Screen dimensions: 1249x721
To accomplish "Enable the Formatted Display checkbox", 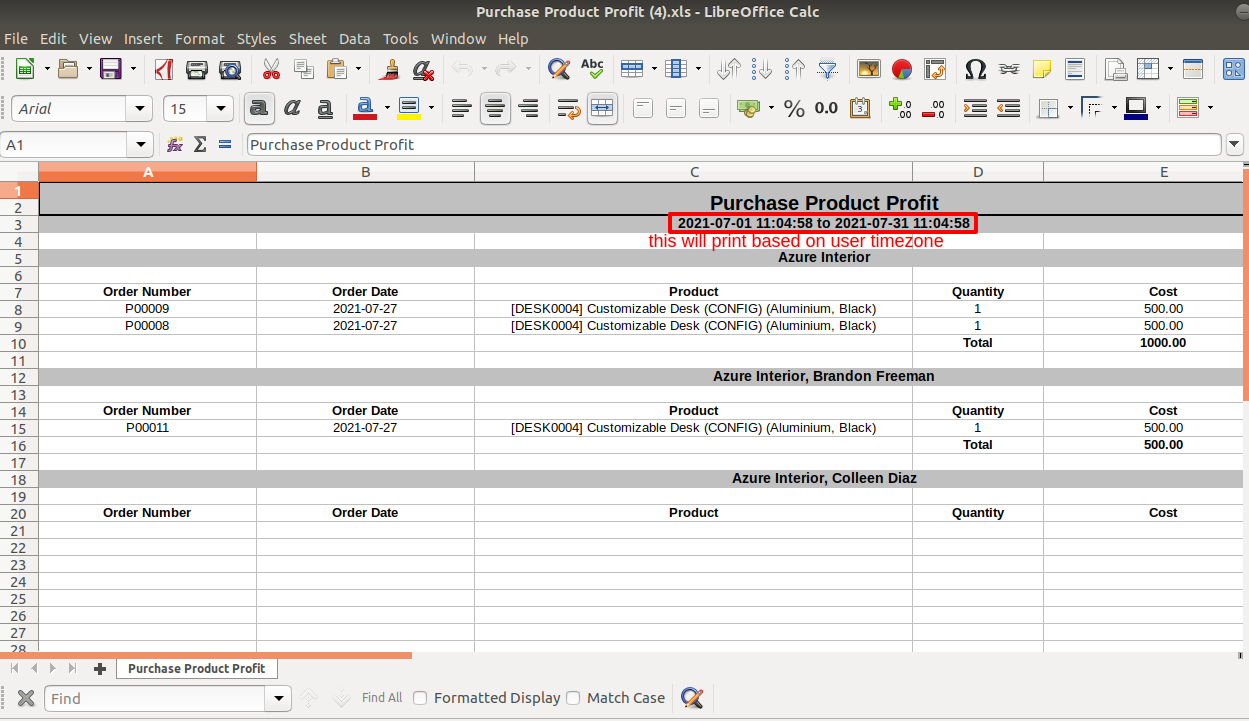I will click(421, 698).
